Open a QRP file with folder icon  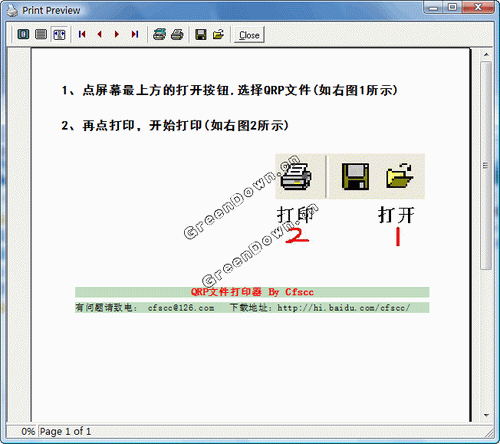pyautogui.click(x=218, y=34)
